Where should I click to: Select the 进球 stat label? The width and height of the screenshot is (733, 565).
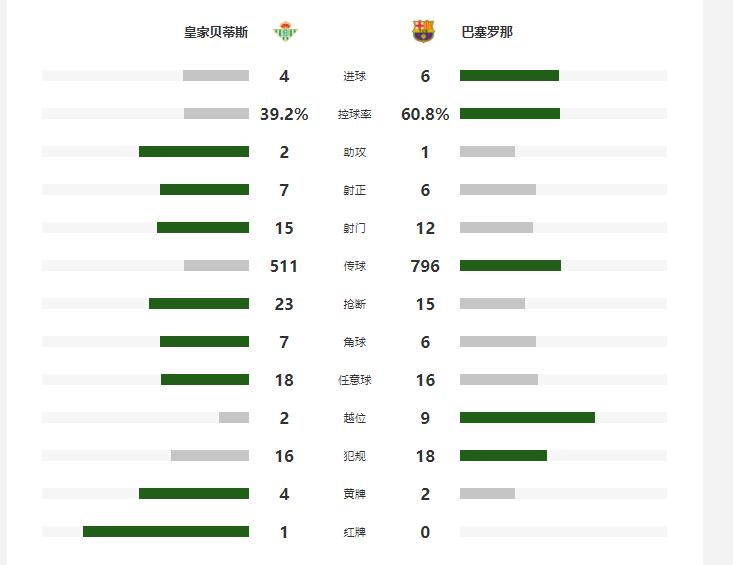click(355, 76)
